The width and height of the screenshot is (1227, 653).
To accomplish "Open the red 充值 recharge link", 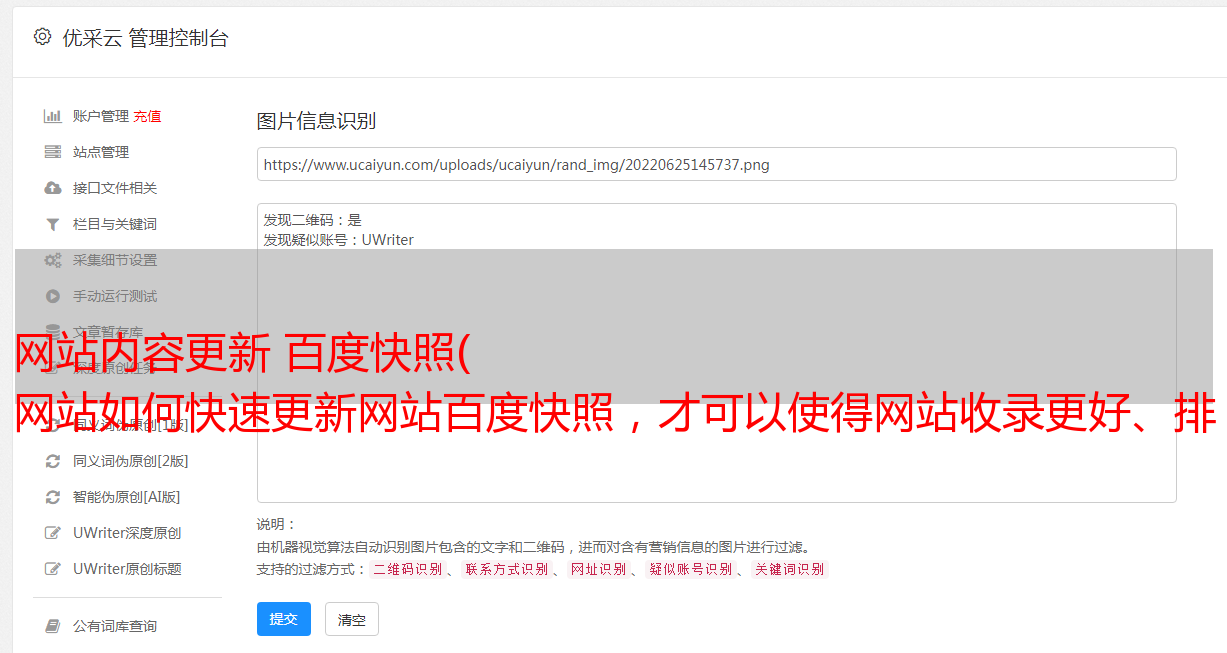I will pyautogui.click(x=147, y=116).
